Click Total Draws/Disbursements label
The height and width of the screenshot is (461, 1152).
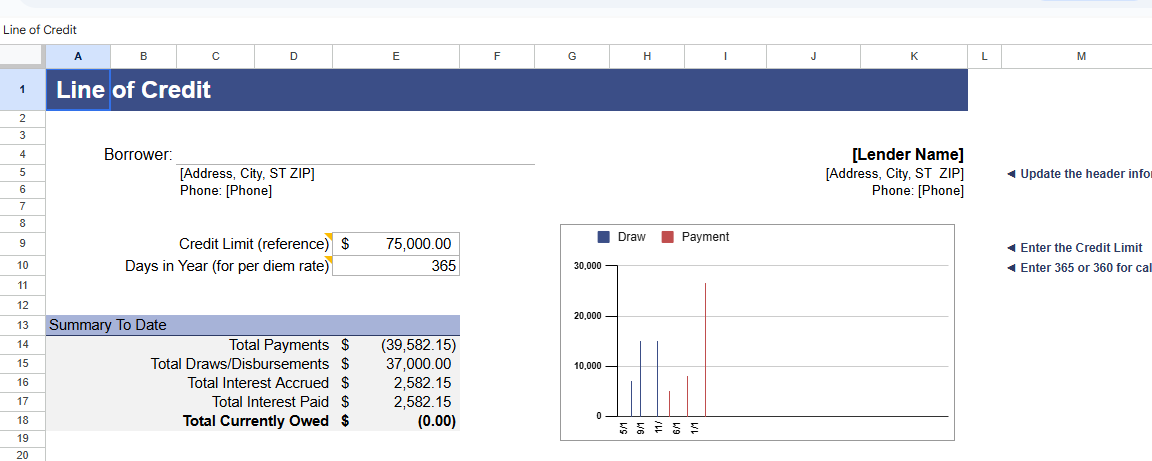(240, 364)
